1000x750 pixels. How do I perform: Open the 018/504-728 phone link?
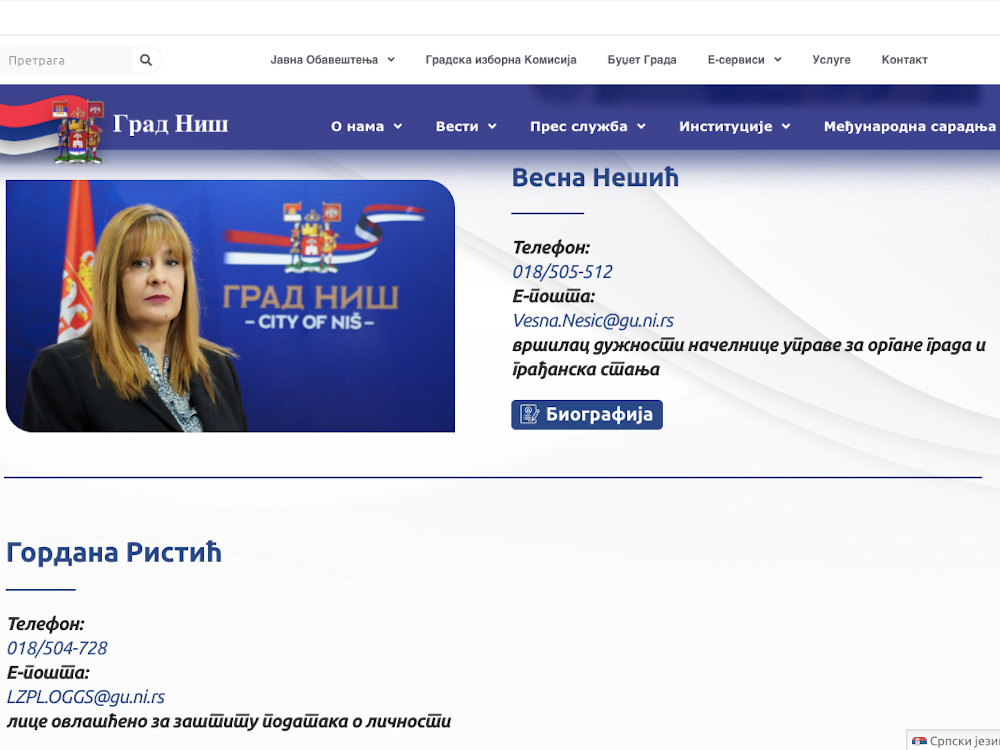[56, 648]
